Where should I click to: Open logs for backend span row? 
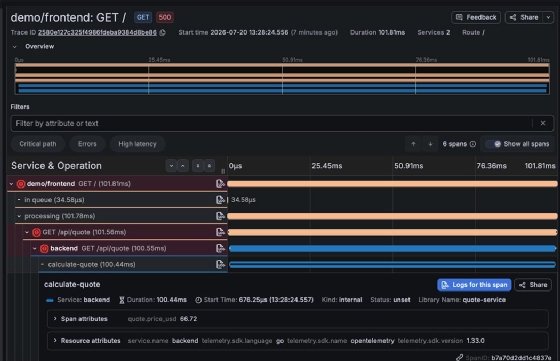(220, 248)
